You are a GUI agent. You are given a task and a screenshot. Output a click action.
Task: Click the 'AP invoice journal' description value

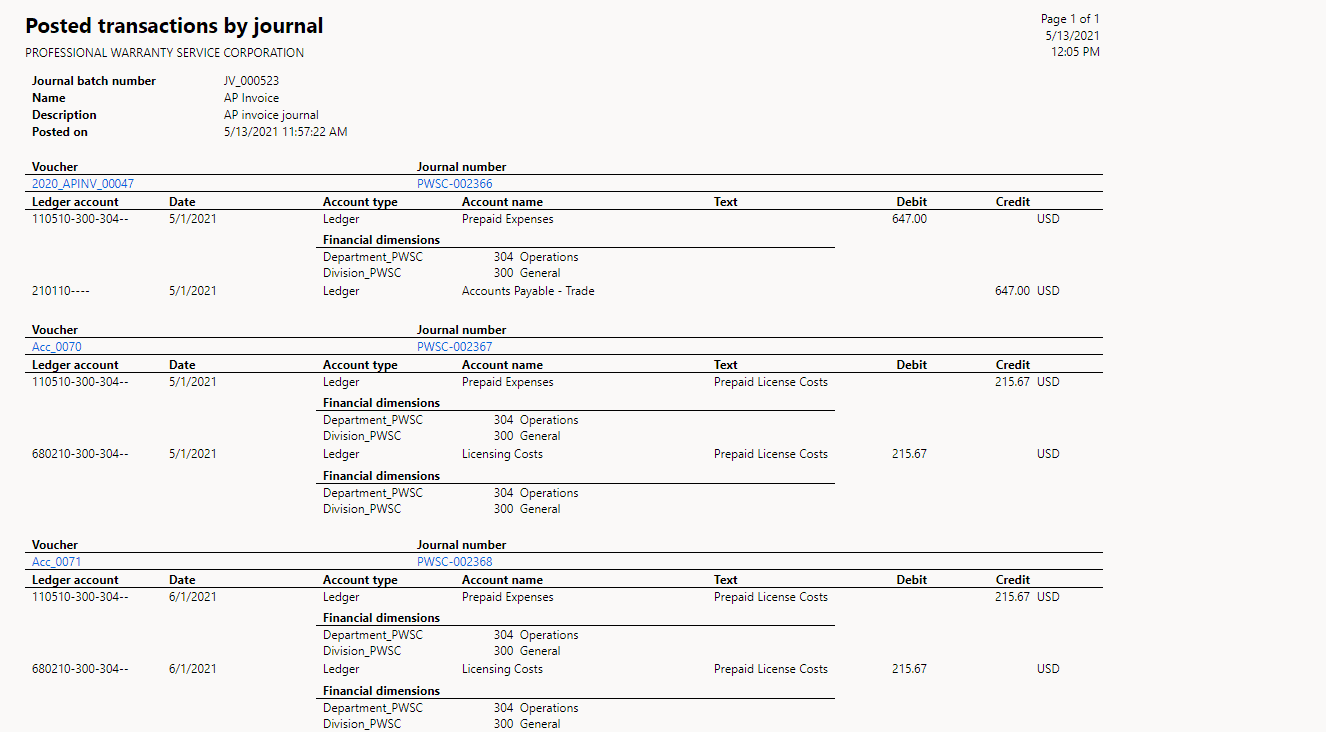tap(271, 115)
